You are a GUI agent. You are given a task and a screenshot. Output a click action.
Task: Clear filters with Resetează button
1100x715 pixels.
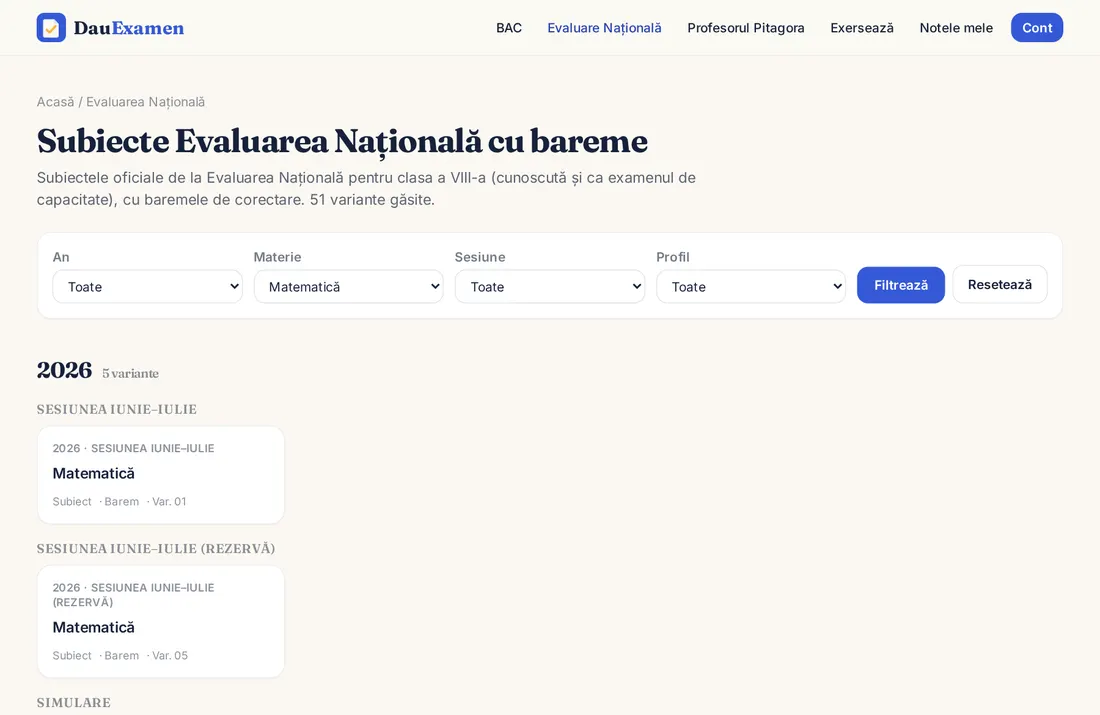(1000, 284)
